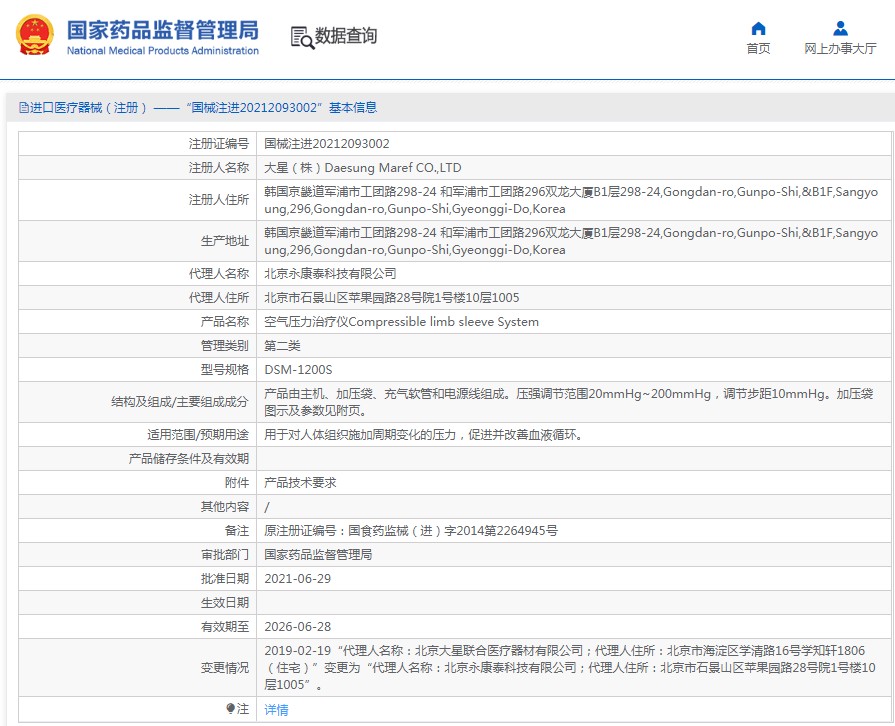Click the 代理人名称 label
895x726 pixels.
click(219, 274)
